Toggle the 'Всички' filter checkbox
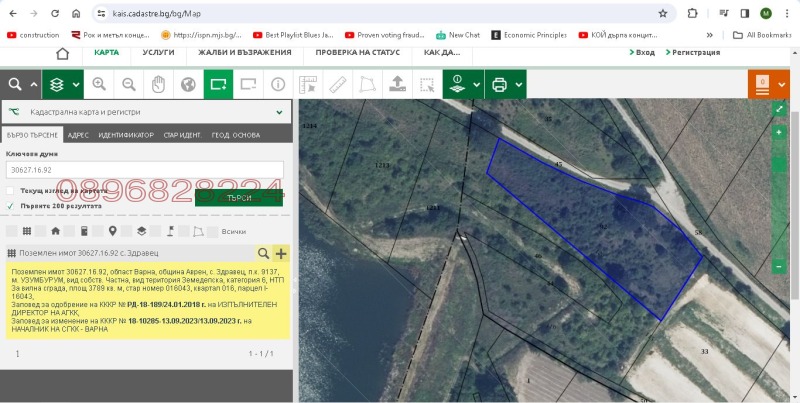The width and height of the screenshot is (800, 403). point(212,231)
